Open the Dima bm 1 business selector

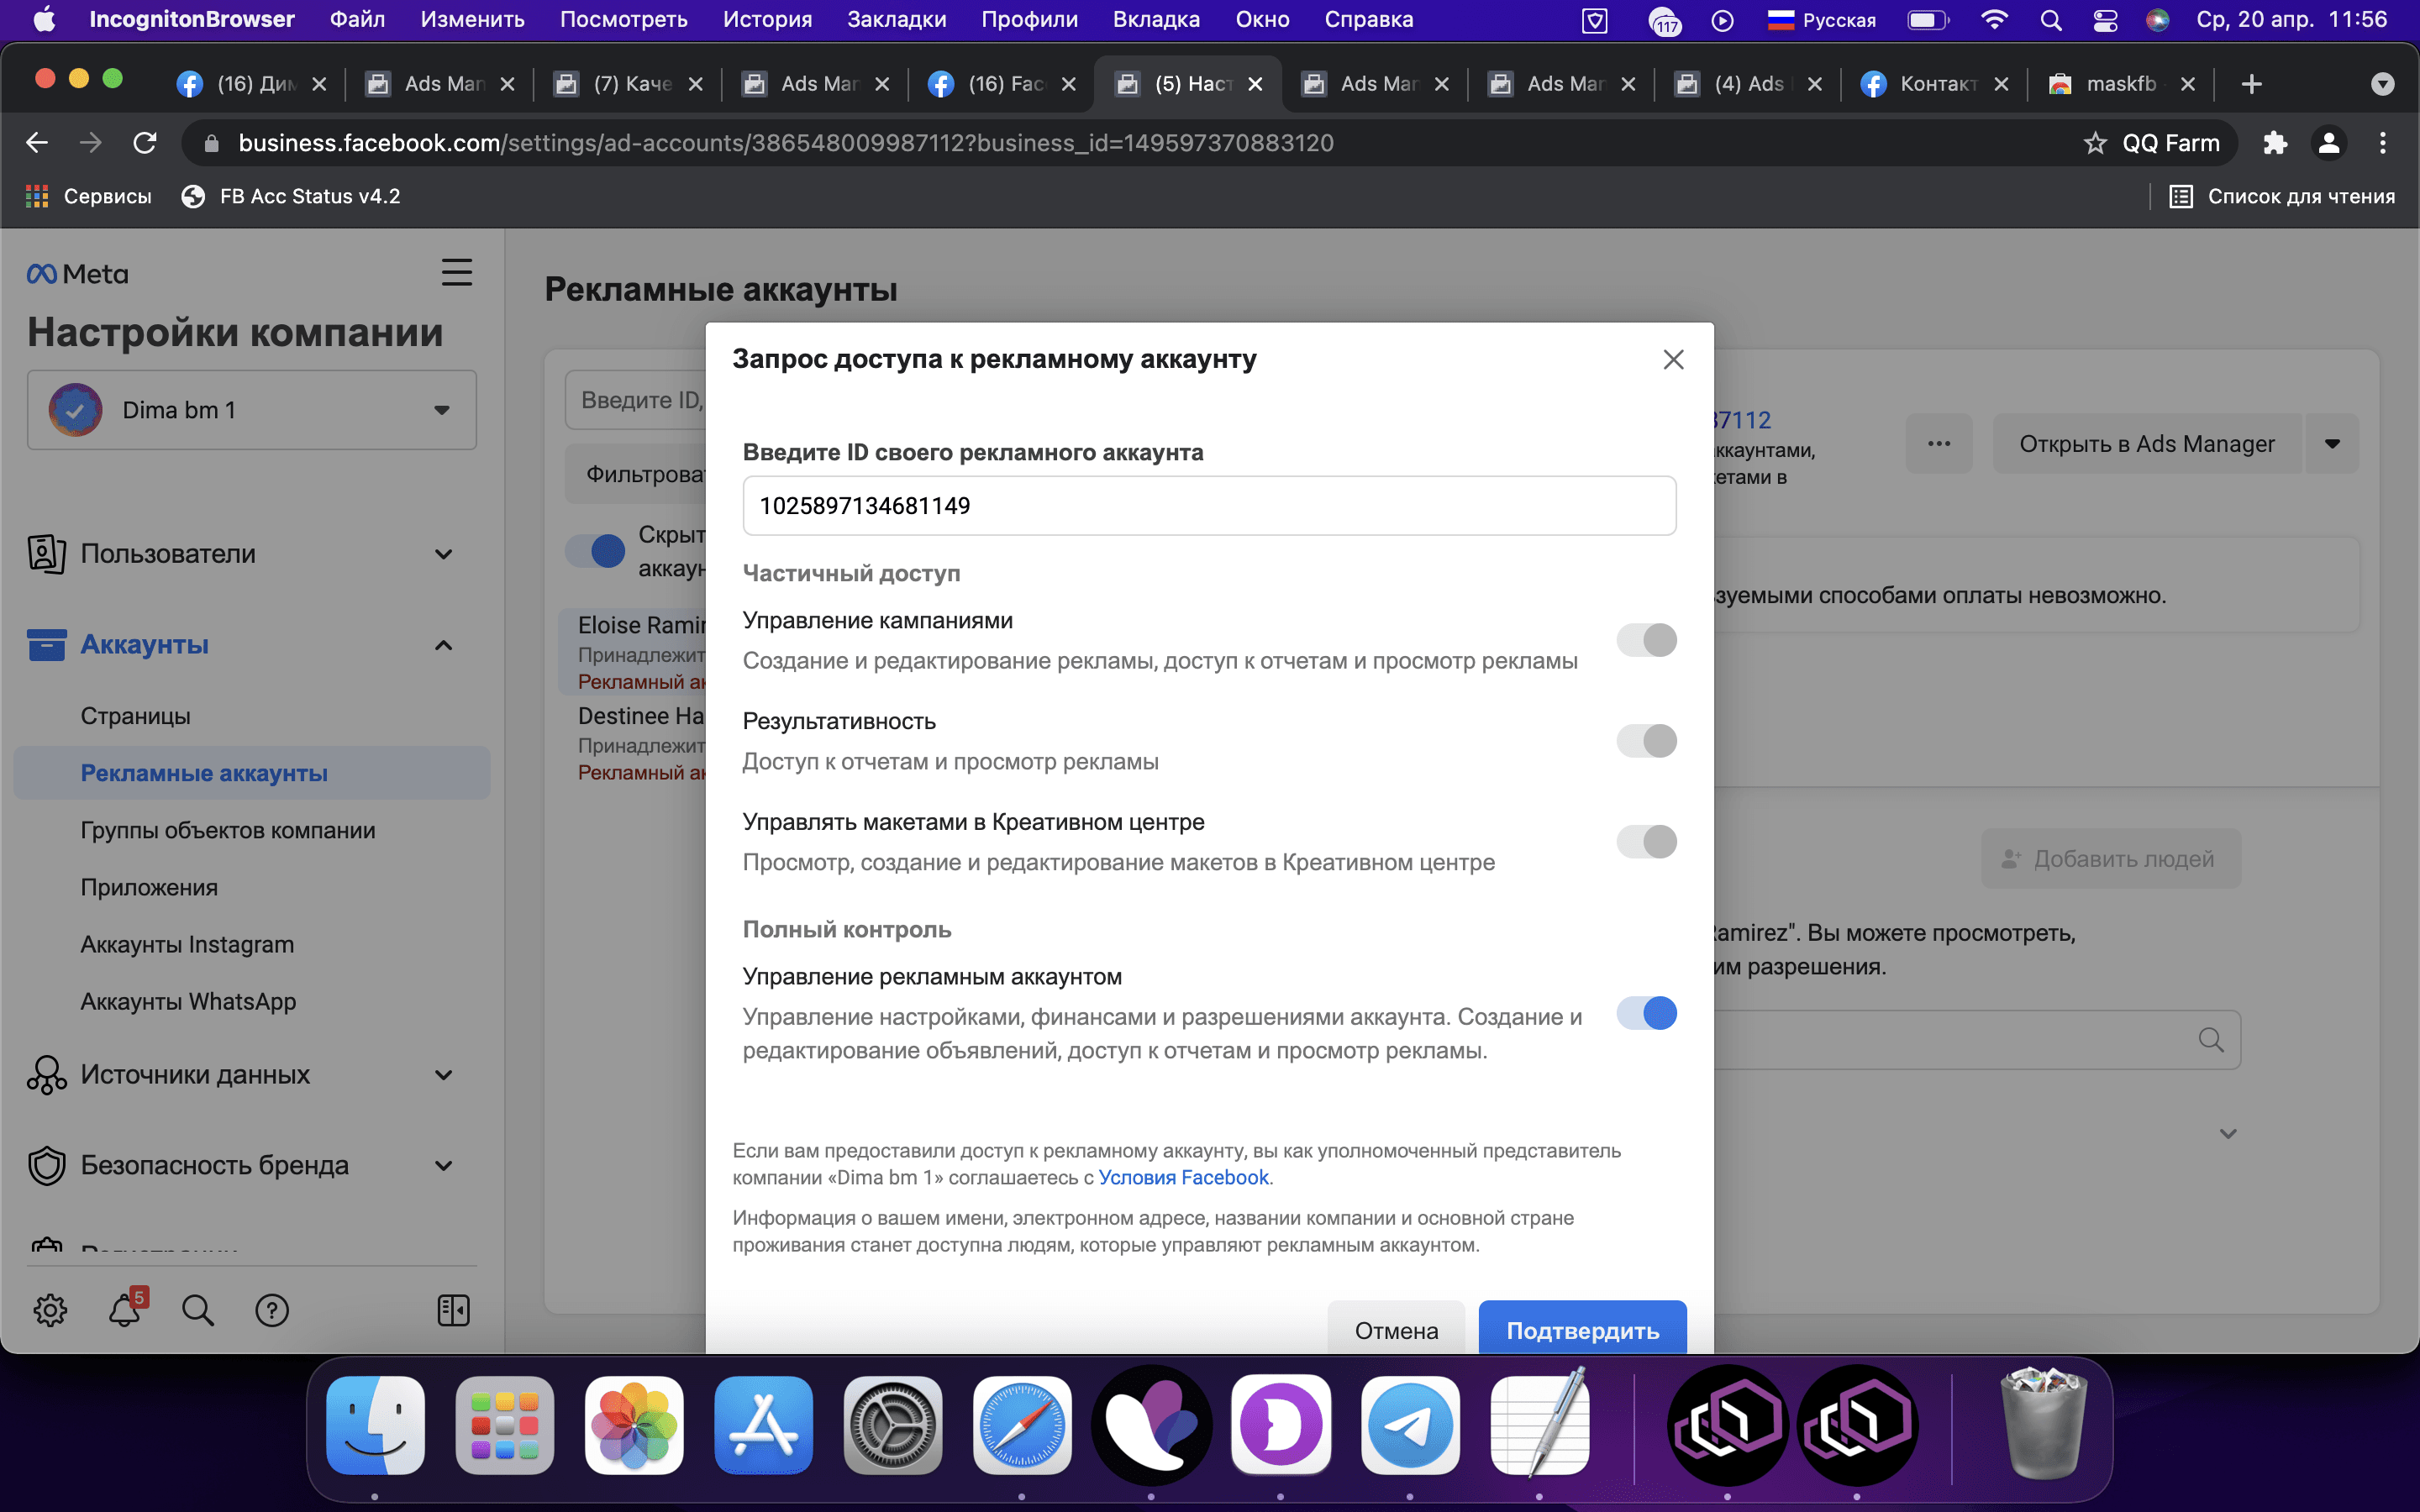[x=252, y=410]
